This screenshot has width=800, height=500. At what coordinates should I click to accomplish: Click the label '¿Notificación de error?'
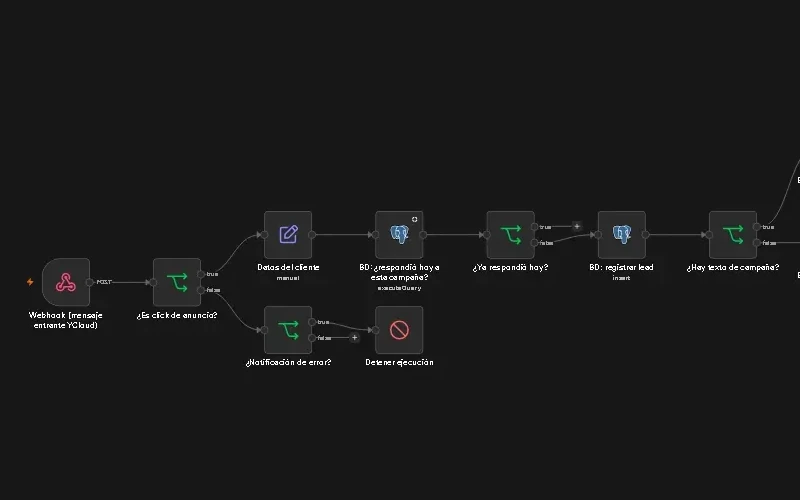click(x=288, y=362)
